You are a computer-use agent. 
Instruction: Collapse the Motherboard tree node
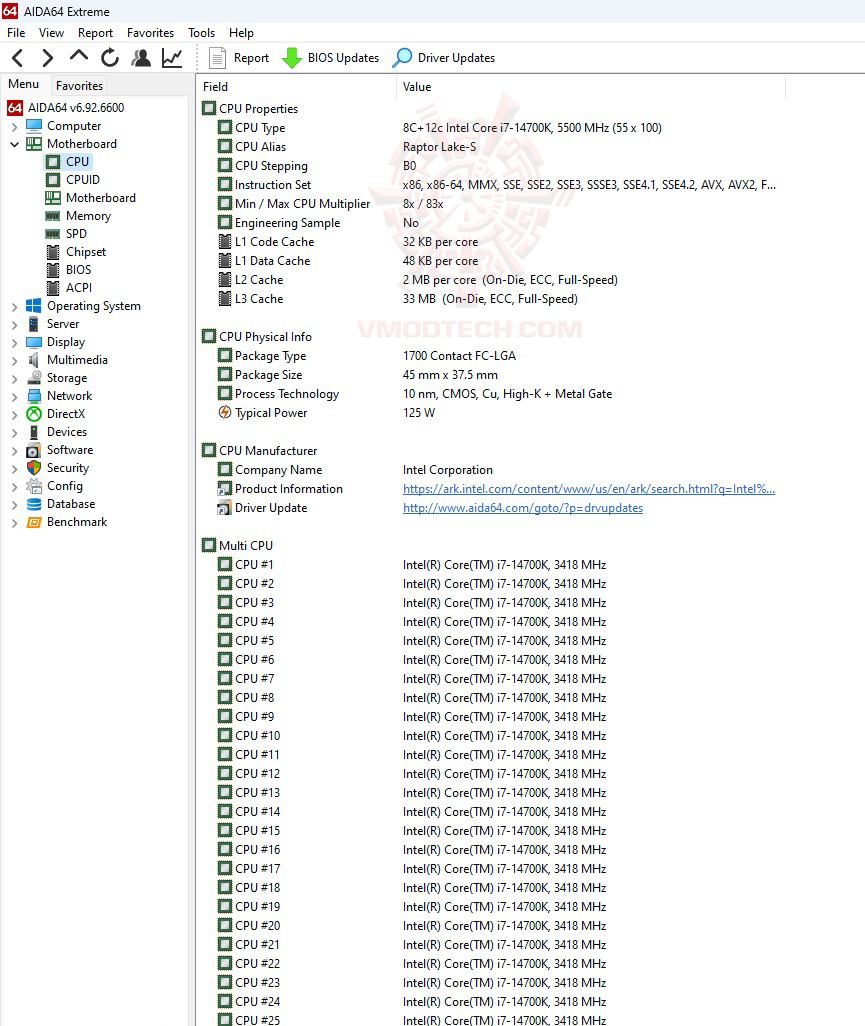tap(14, 144)
